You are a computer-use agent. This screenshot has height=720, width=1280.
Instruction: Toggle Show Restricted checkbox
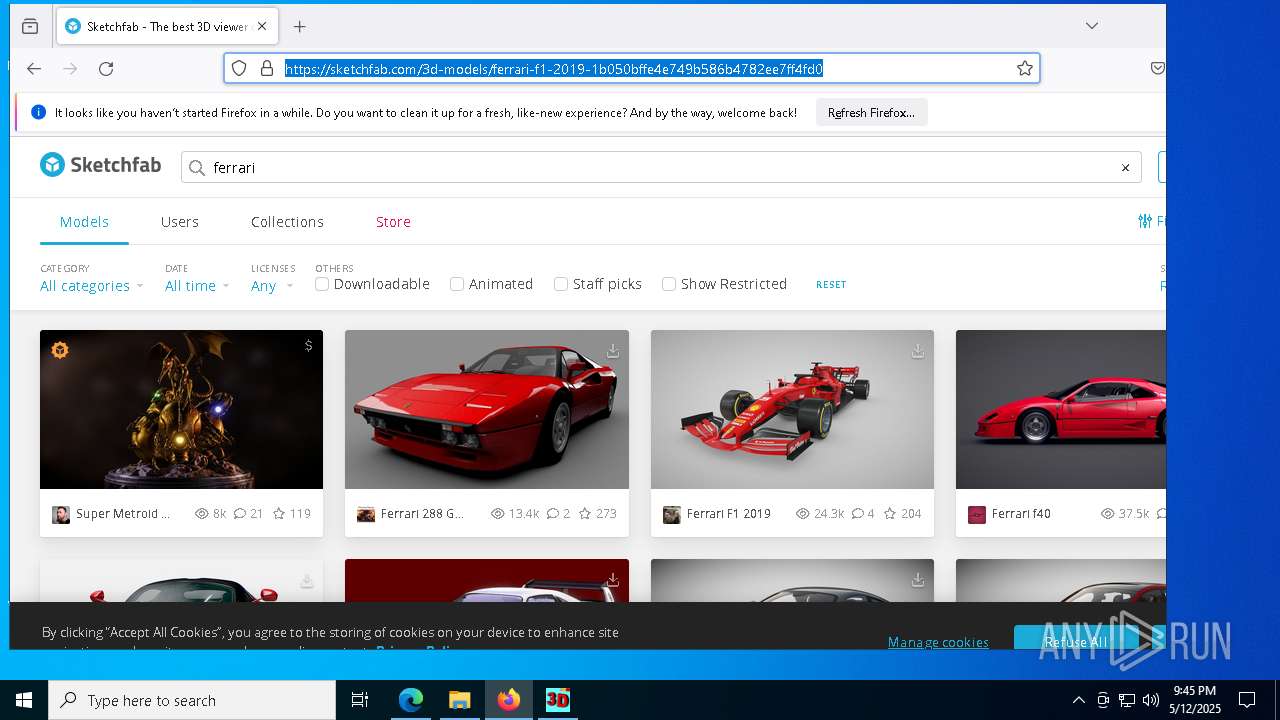pos(669,284)
